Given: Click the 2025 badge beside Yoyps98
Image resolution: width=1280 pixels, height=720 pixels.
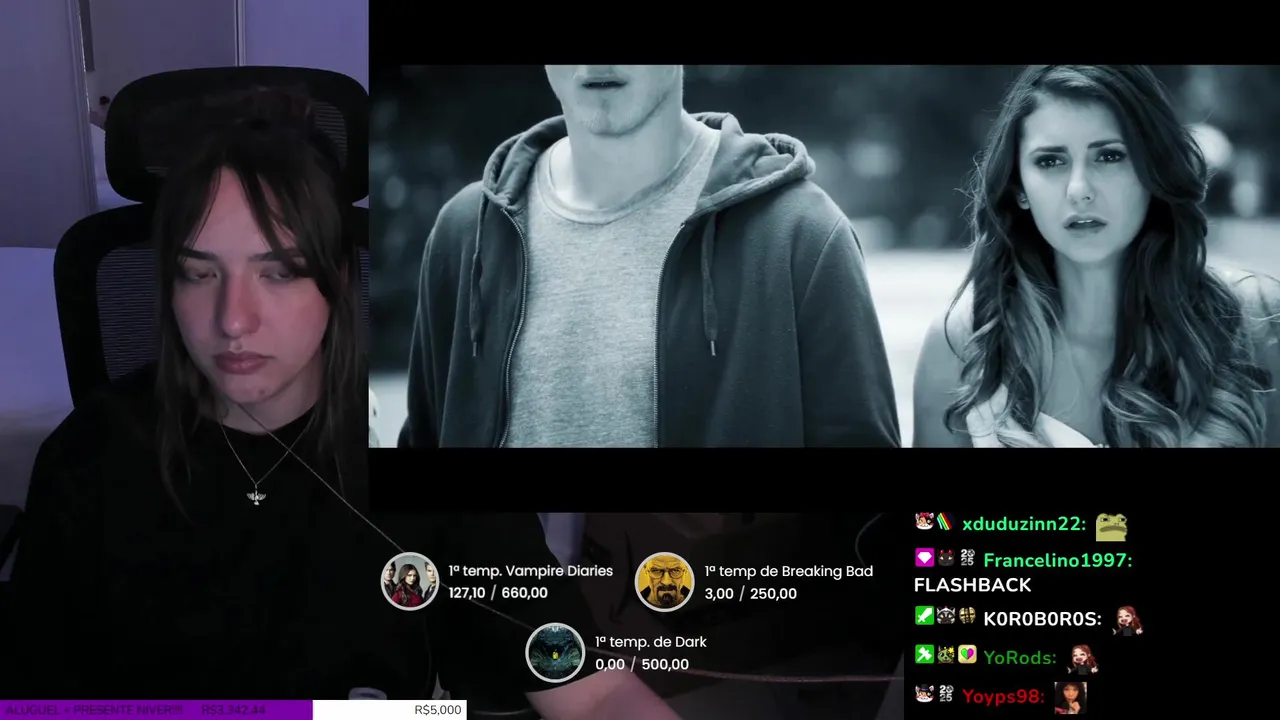Looking at the screenshot, I should point(945,693).
